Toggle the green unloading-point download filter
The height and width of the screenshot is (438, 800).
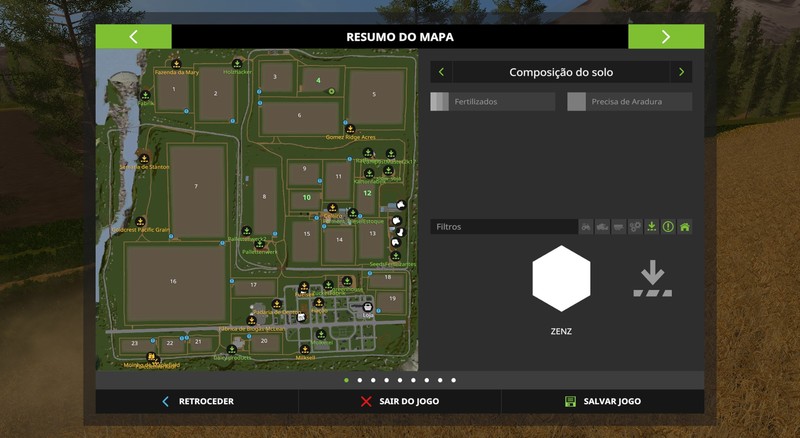coord(652,227)
